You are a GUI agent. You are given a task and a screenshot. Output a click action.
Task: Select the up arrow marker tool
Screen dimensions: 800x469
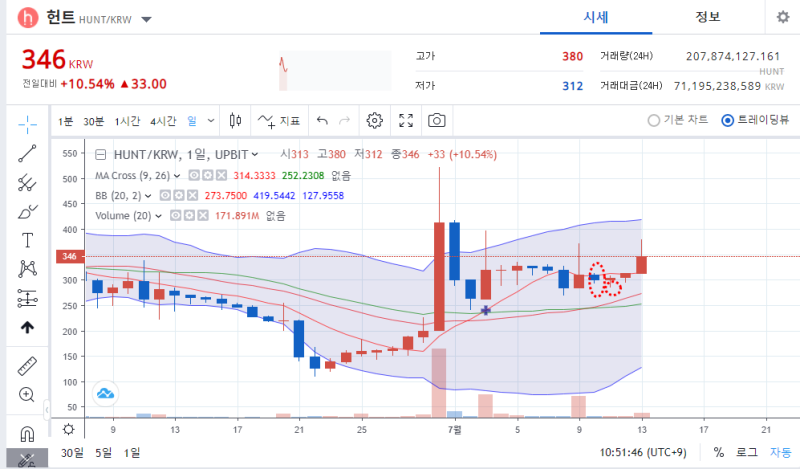pyautogui.click(x=28, y=327)
